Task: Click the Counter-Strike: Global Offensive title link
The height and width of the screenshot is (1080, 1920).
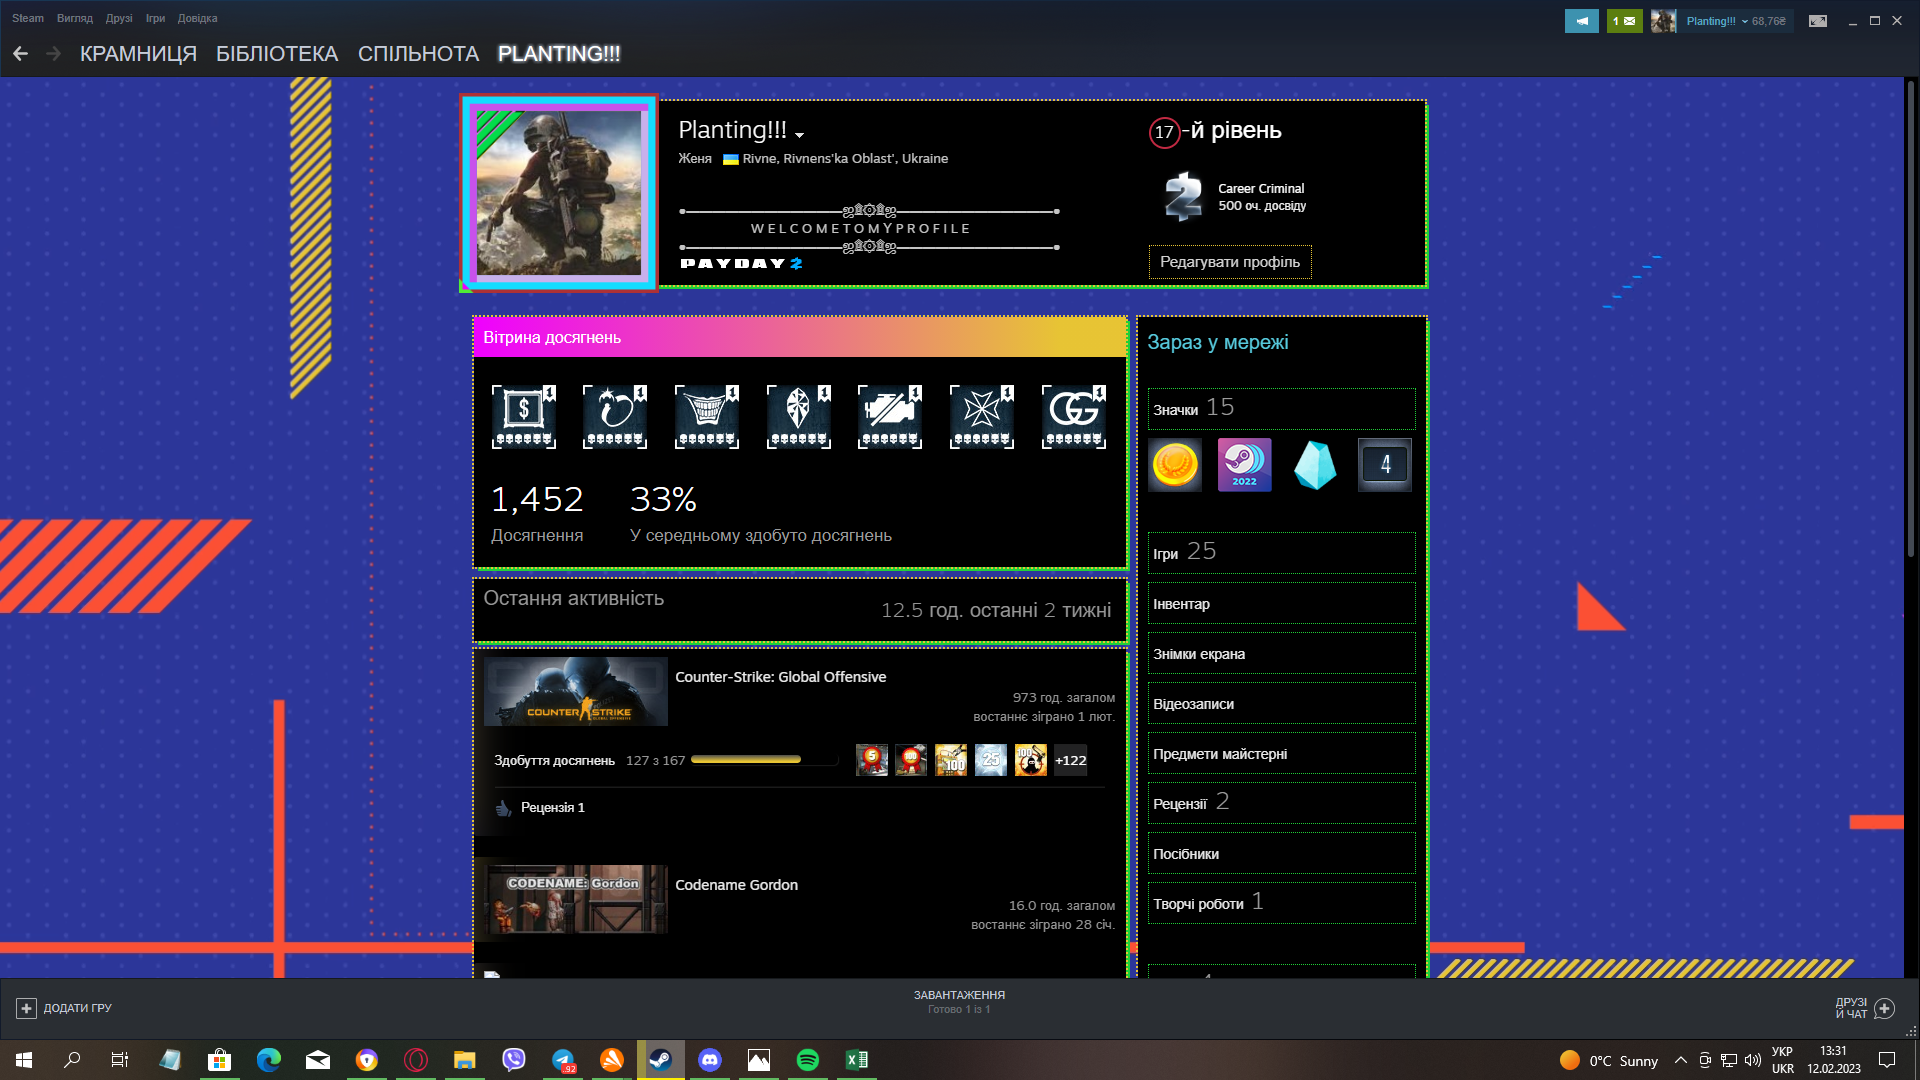Action: pyautogui.click(x=780, y=677)
